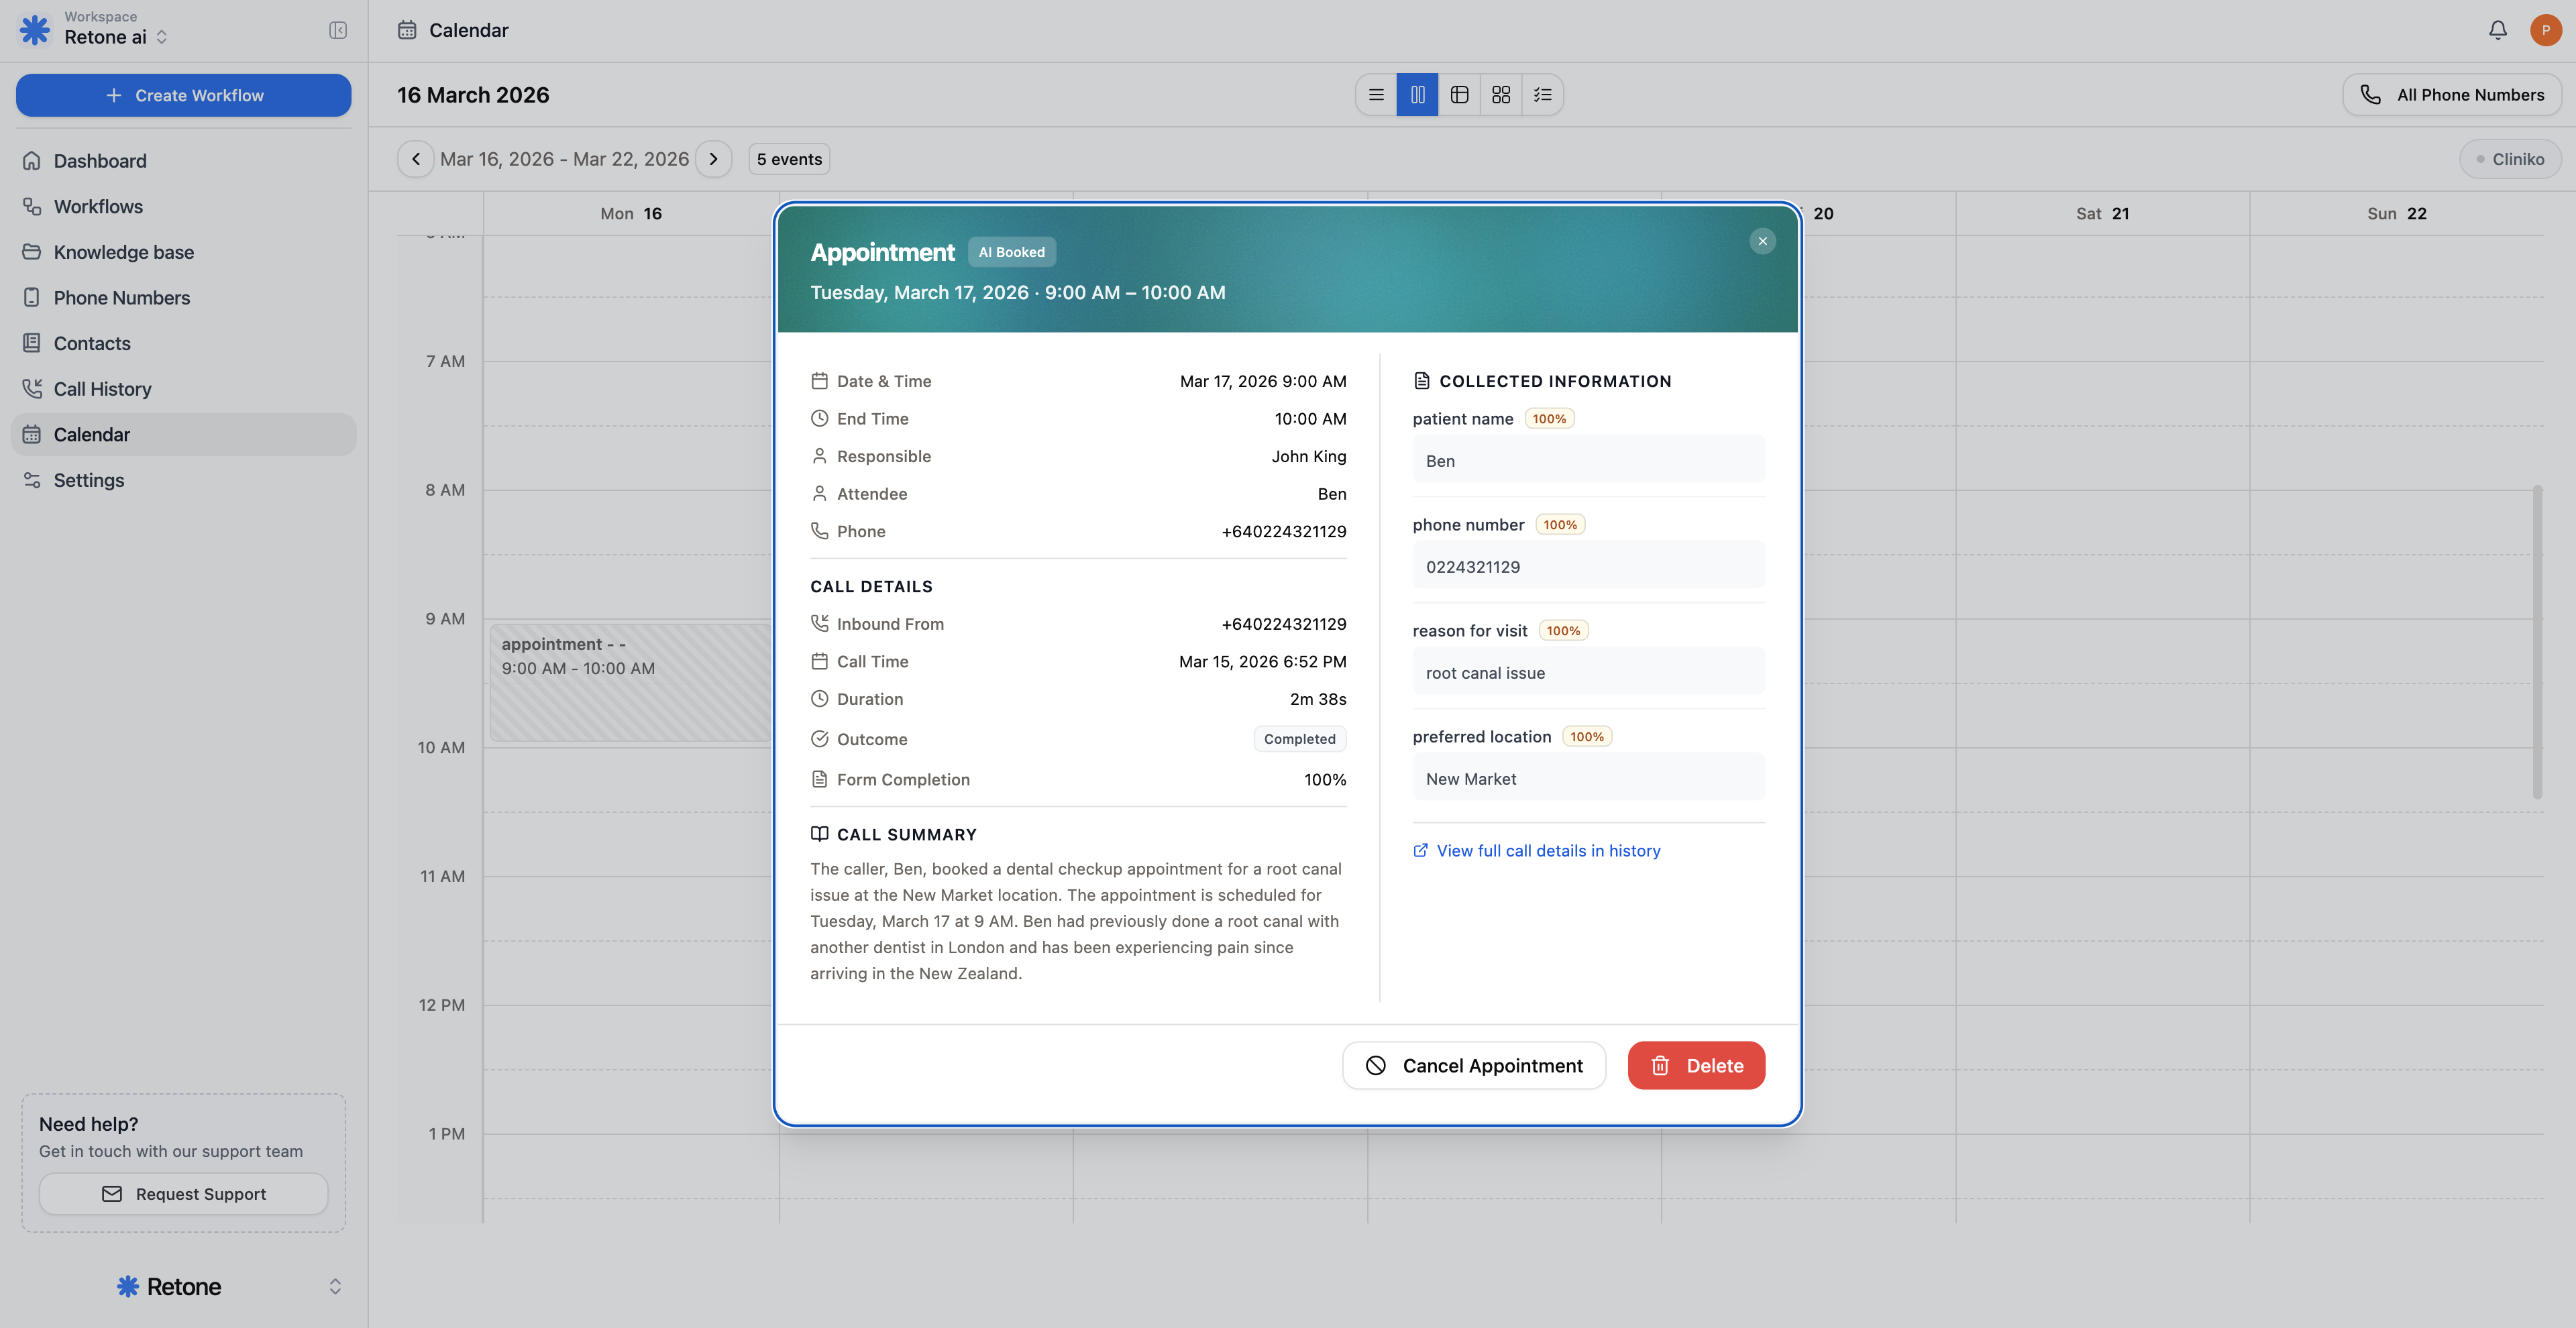Select the agenda checklist view icon
This screenshot has height=1328, width=2576.
click(x=1543, y=94)
